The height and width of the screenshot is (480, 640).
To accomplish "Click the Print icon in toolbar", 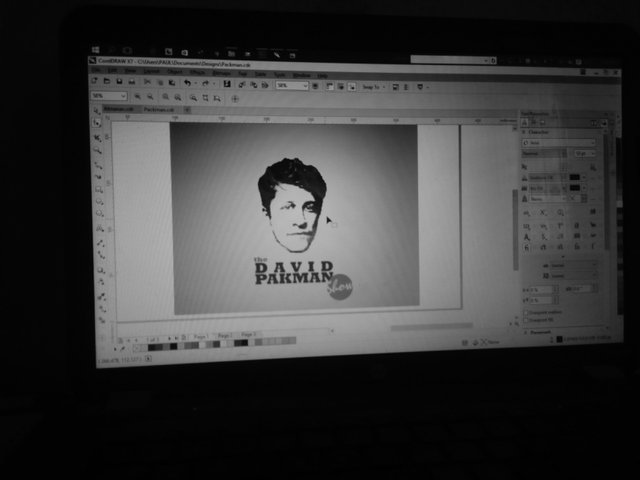I will click(132, 82).
